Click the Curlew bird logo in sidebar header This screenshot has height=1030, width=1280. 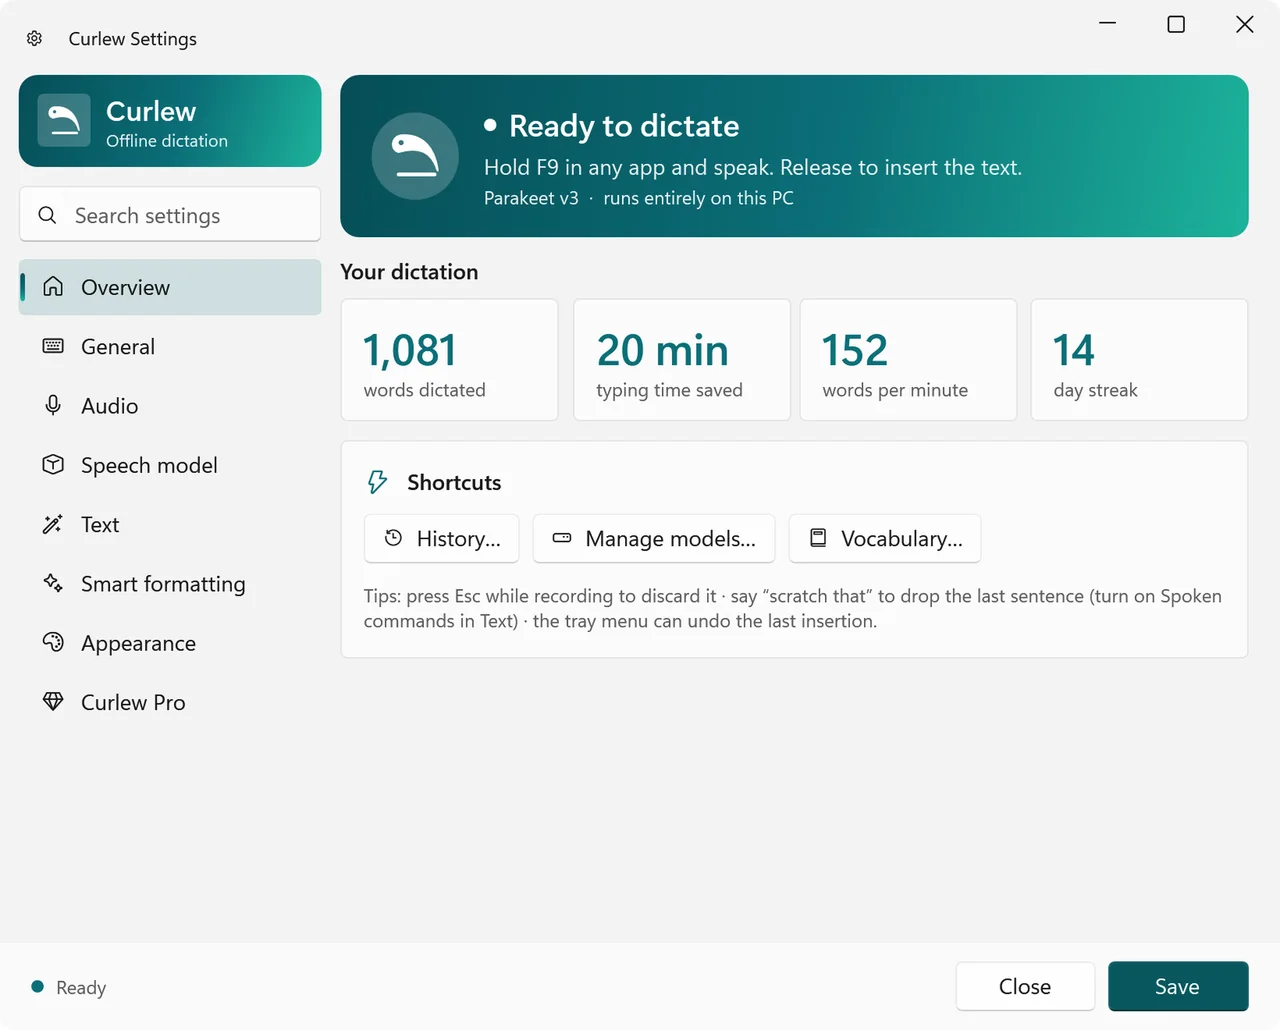(x=64, y=121)
